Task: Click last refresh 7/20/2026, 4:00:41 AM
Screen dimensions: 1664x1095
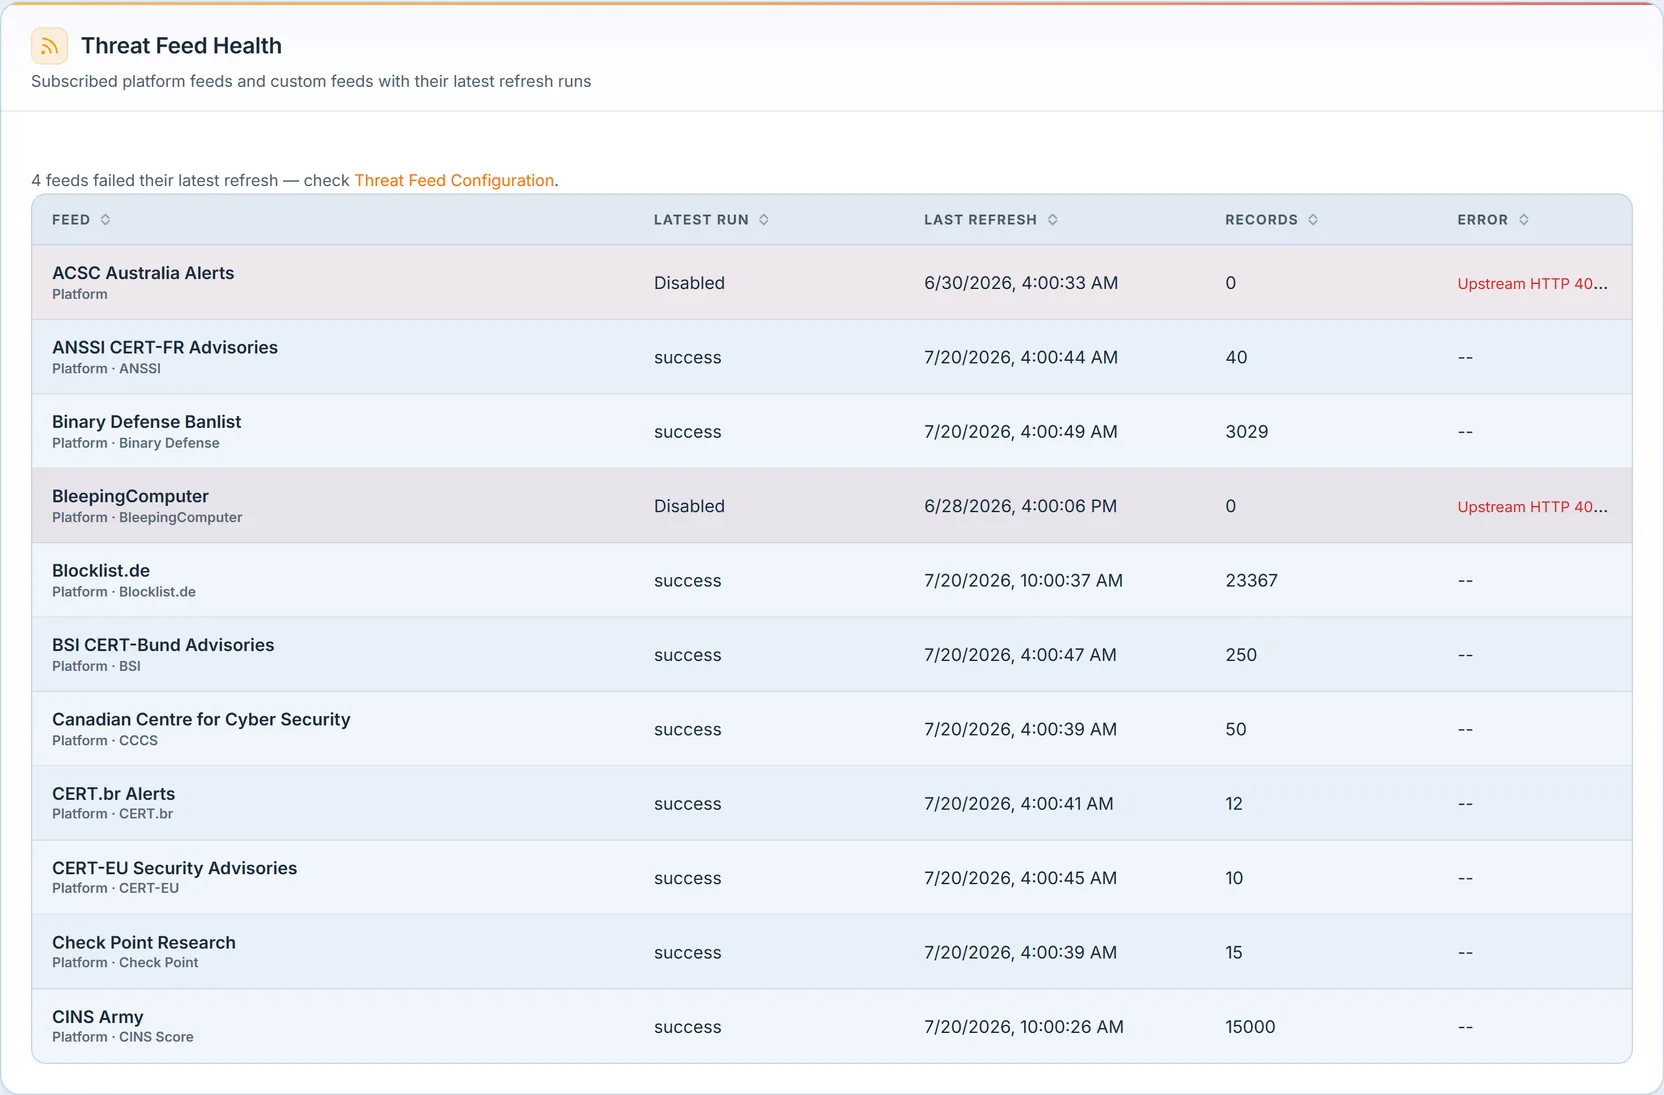Action: 1018,804
